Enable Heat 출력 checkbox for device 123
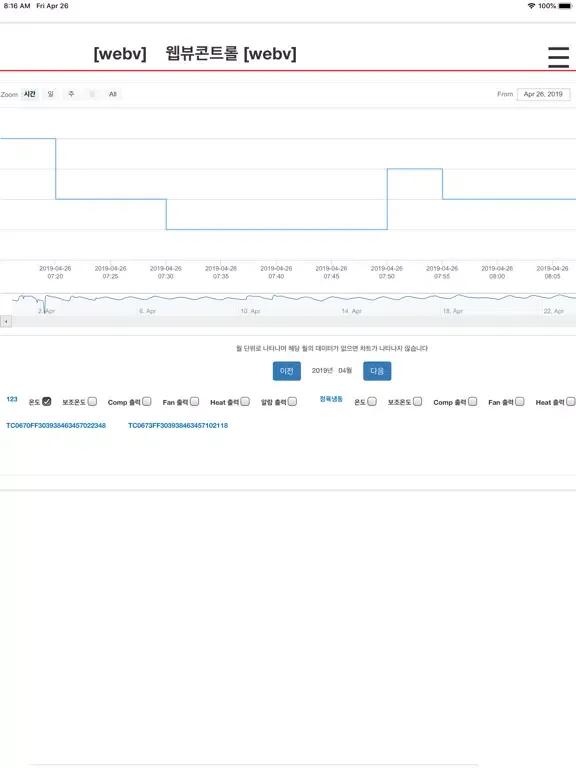This screenshot has width=576, height=768. point(245,402)
